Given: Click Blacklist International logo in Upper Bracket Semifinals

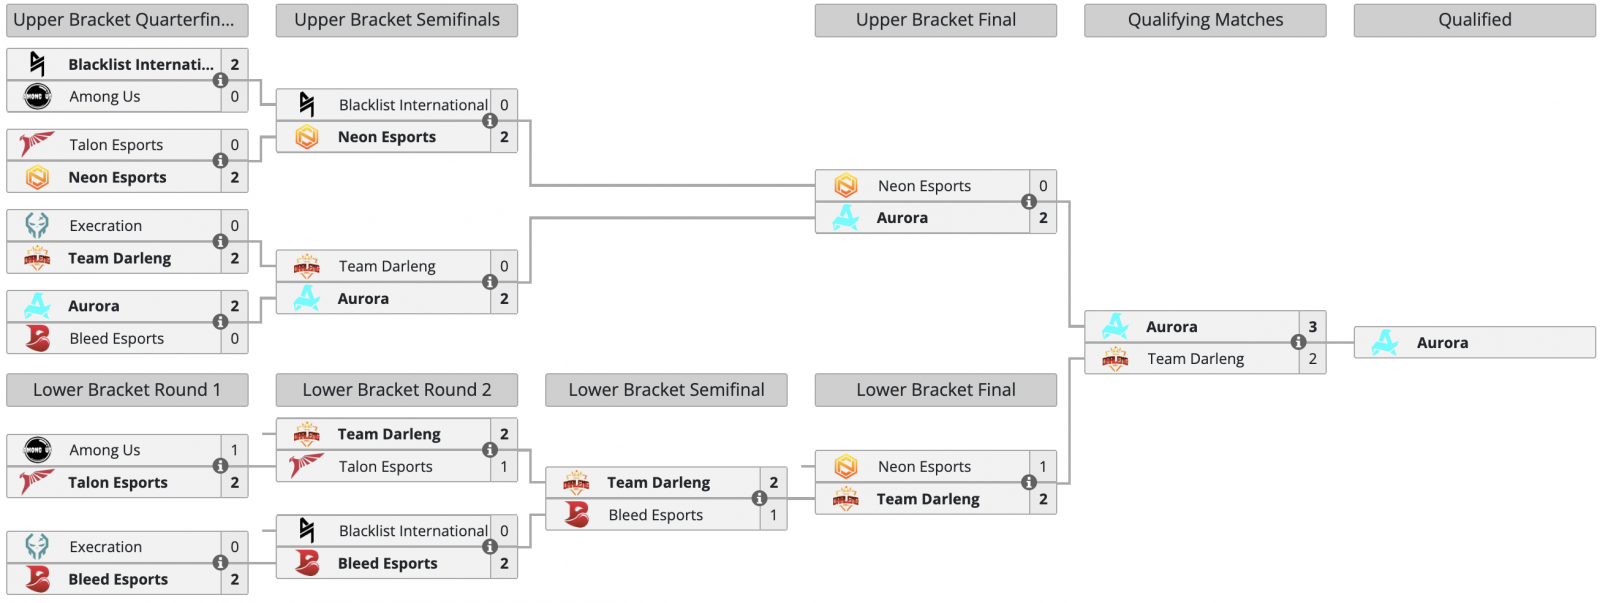Looking at the screenshot, I should tap(307, 104).
